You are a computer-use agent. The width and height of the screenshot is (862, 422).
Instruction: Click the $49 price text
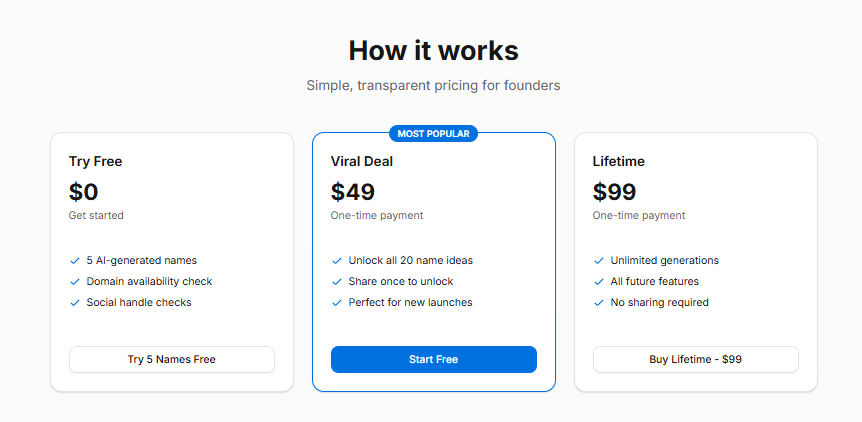coord(352,192)
